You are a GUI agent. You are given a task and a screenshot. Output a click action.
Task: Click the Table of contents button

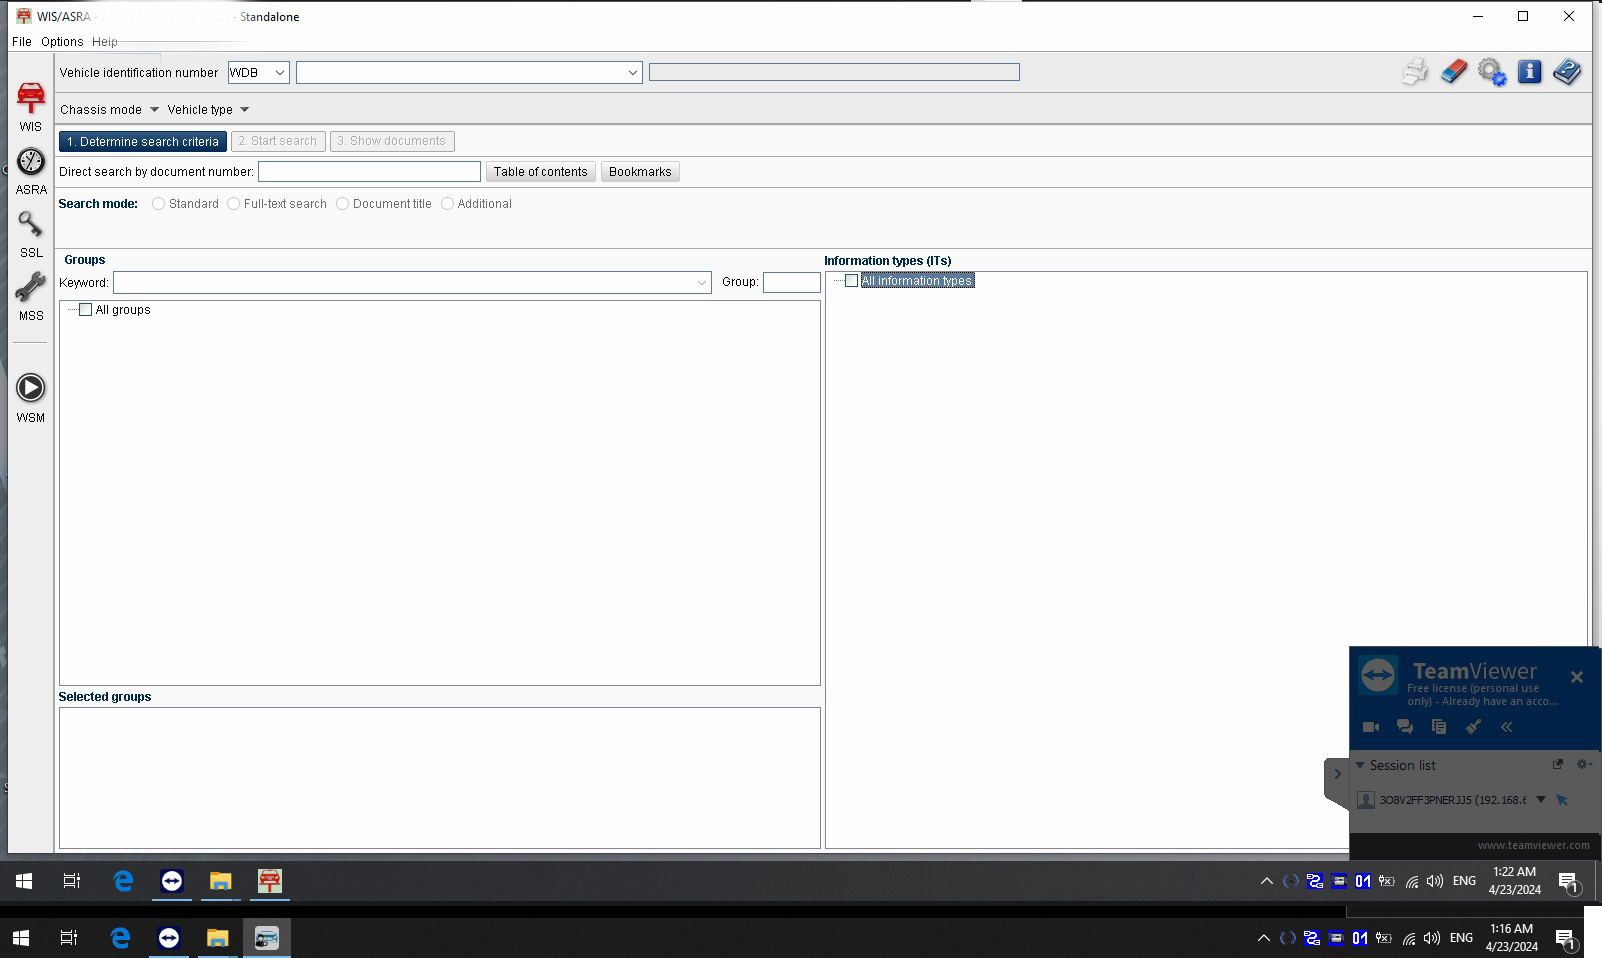(x=541, y=172)
